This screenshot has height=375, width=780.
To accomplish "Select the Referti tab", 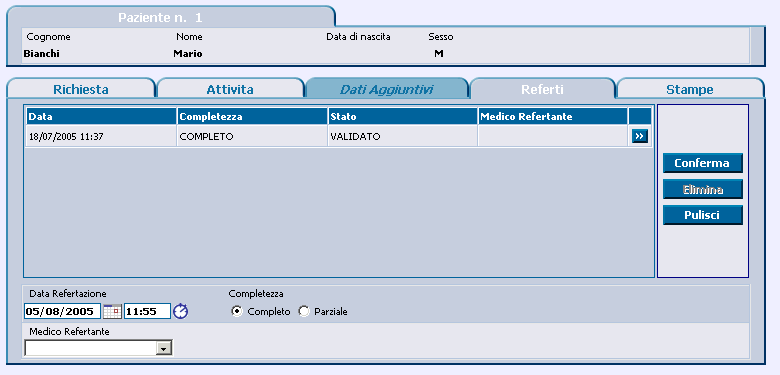I will click(x=542, y=90).
